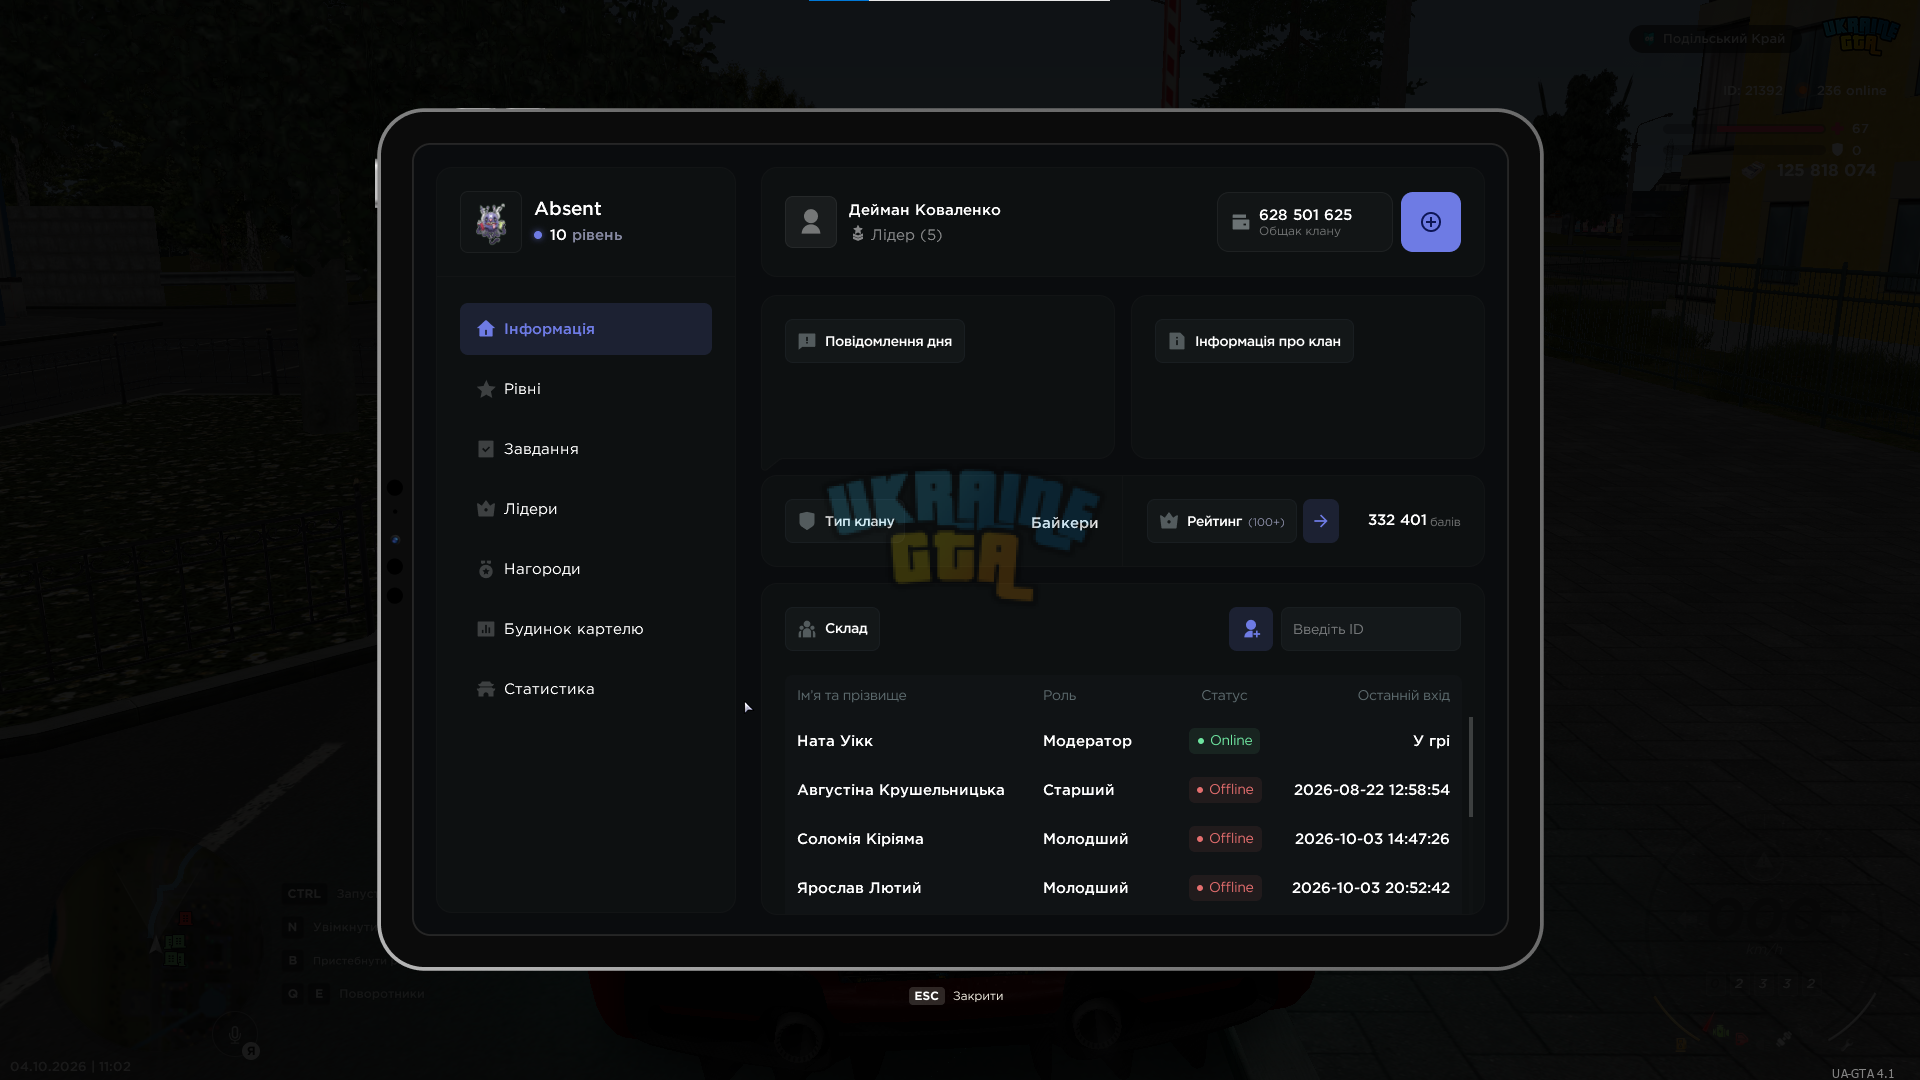Click the car icon beside Статистика
This screenshot has height=1080, width=1920.
(486, 689)
